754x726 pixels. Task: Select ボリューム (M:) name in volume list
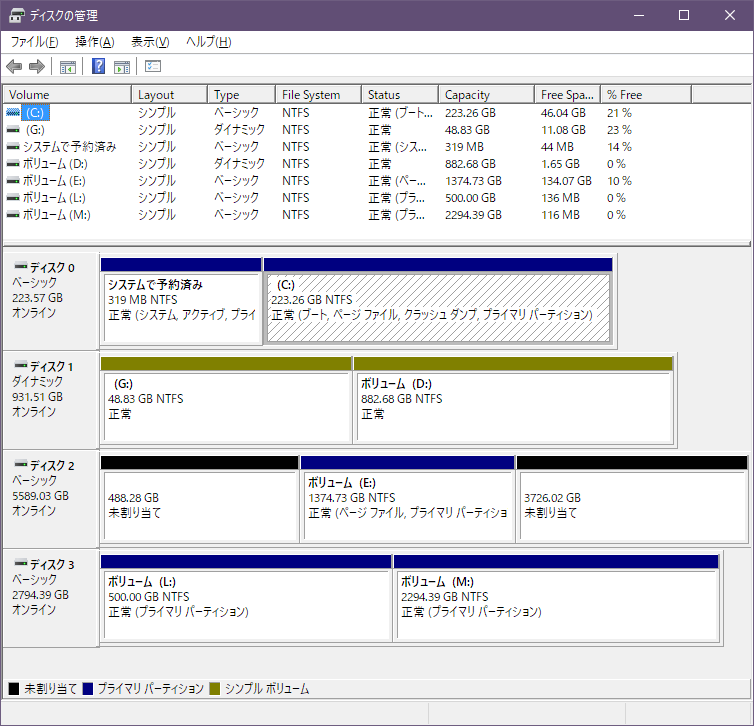tap(57, 214)
